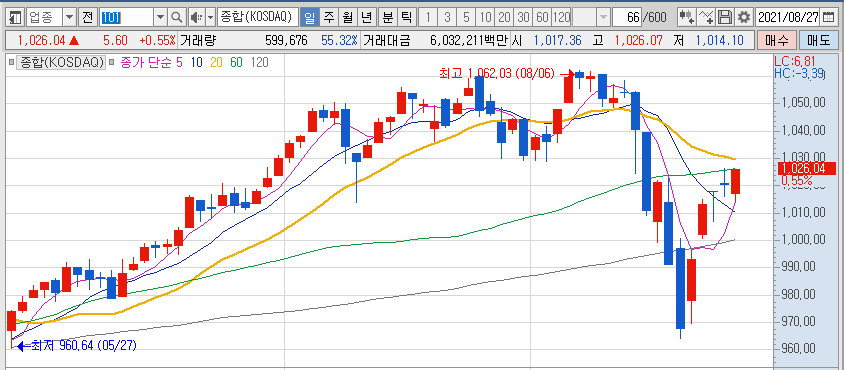
Task: Toggle the left panel collapse icon
Action: click(16, 18)
